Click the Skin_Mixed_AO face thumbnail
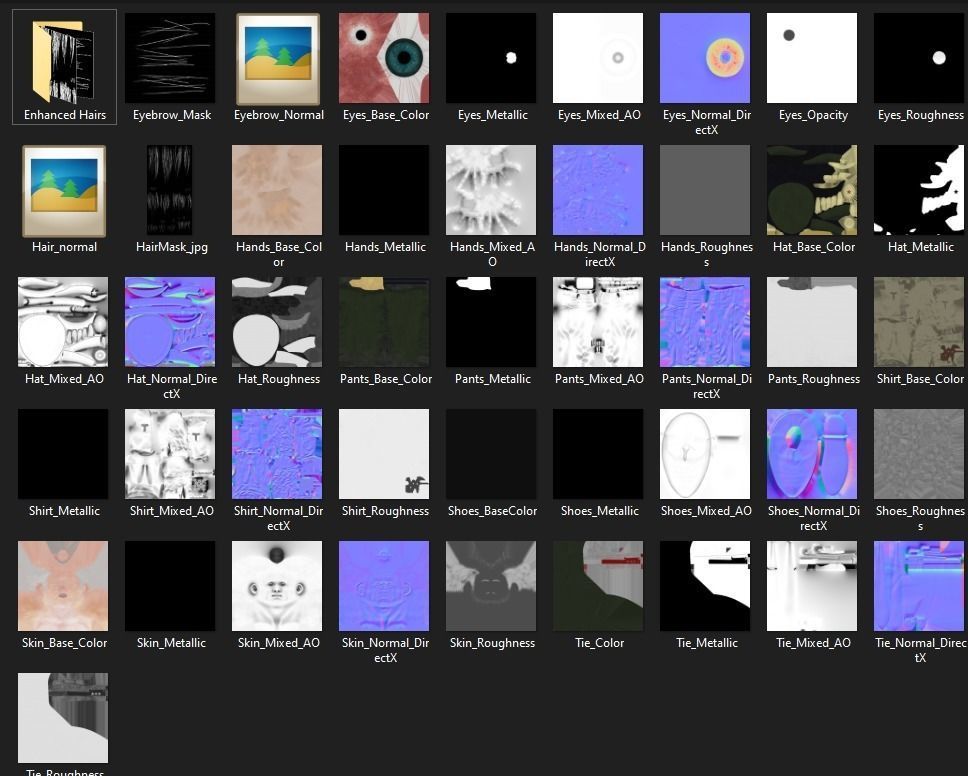This screenshot has height=776, width=968. click(x=277, y=586)
